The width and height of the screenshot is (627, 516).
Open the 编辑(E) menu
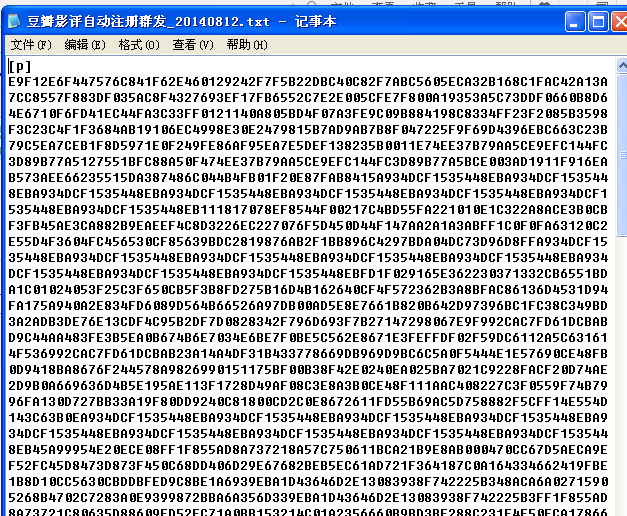pyautogui.click(x=85, y=45)
